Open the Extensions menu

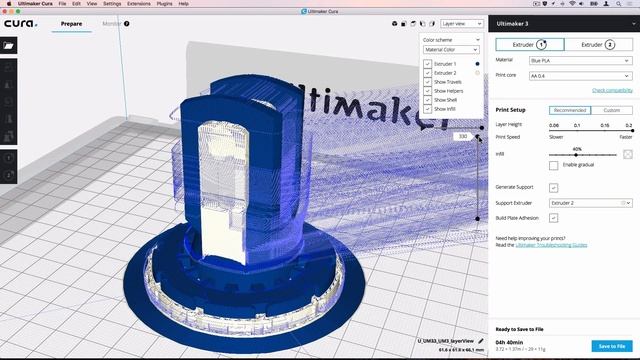pyautogui.click(x=139, y=4)
